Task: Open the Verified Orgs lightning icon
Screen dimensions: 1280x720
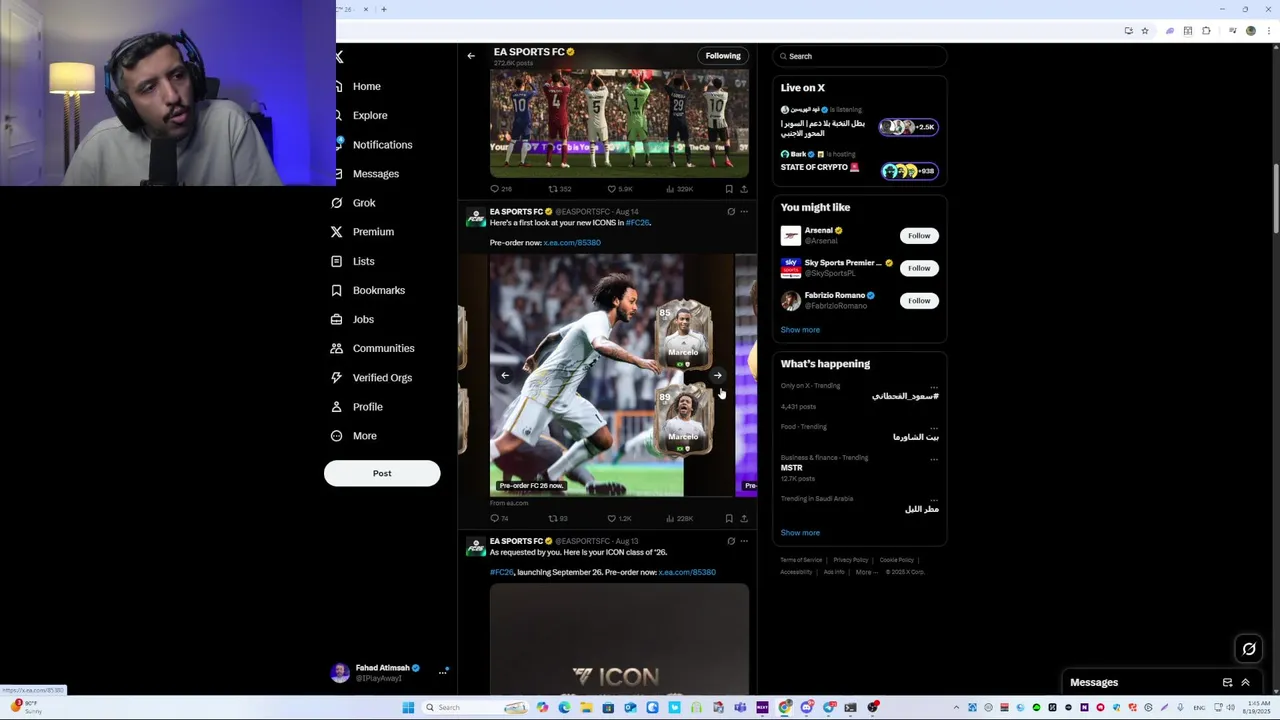Action: [337, 377]
